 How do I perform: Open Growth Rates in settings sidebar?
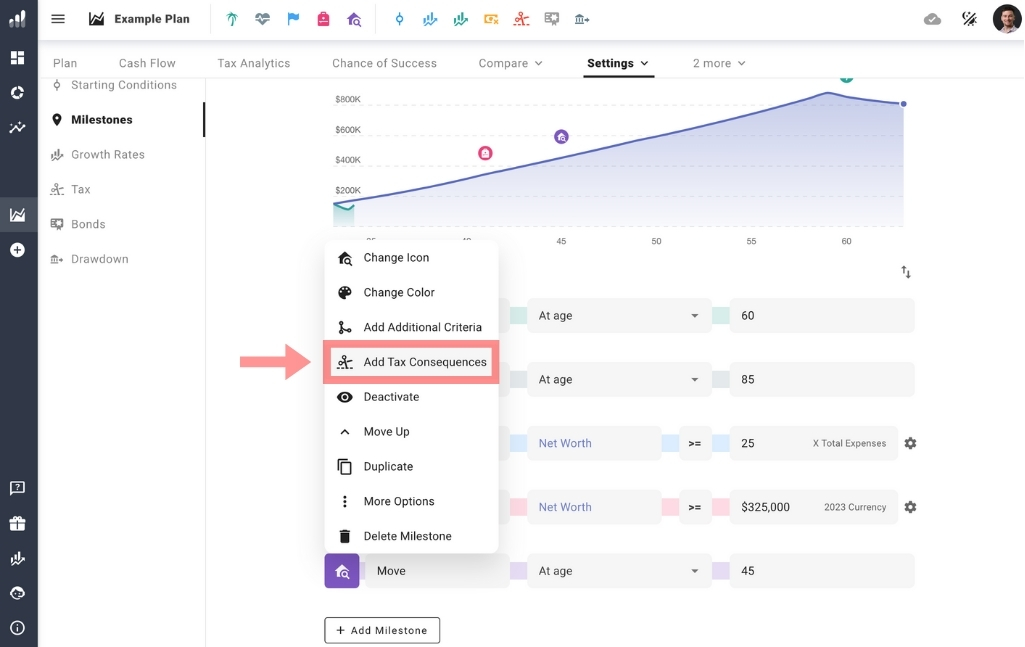coord(107,155)
